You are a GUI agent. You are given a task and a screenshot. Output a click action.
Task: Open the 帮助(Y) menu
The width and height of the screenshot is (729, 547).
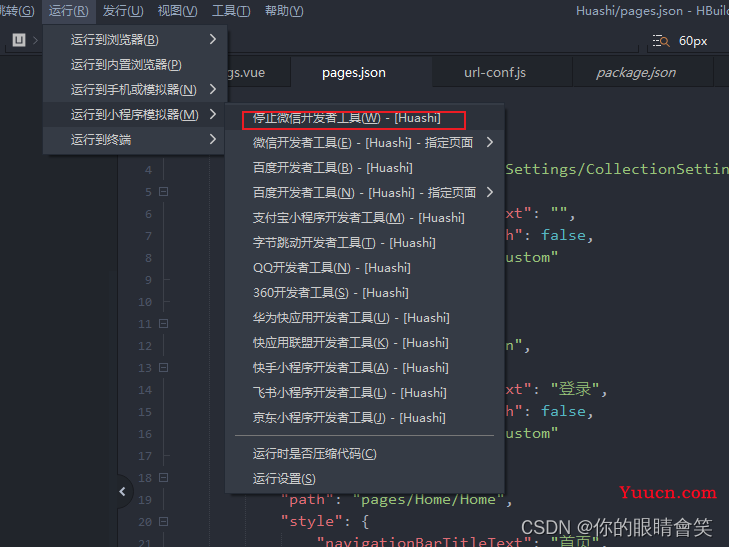(284, 11)
